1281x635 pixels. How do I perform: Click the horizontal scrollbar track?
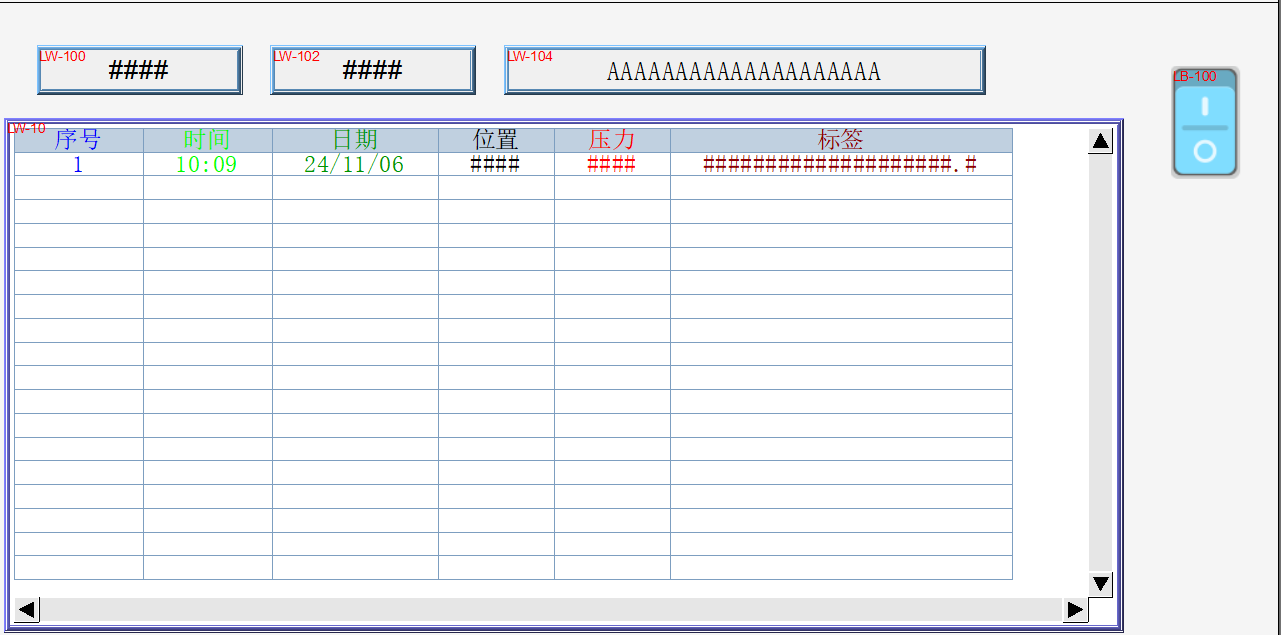tap(550, 609)
